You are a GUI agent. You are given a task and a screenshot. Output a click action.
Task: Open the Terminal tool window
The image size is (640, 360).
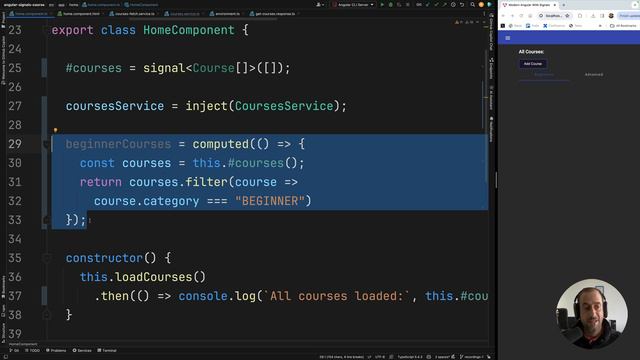pyautogui.click(x=107, y=350)
